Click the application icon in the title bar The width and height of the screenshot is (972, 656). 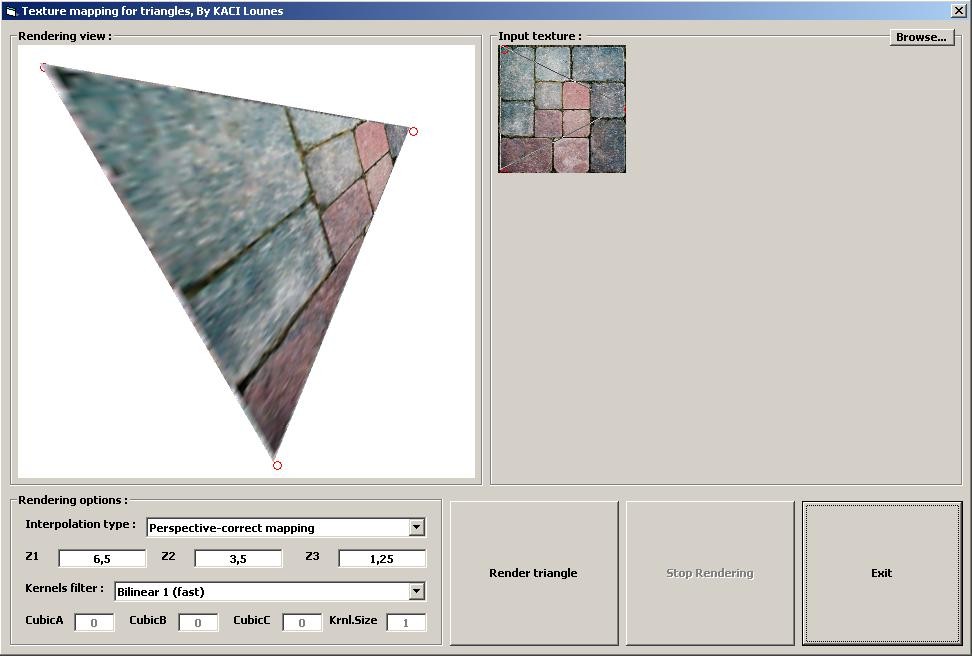tap(11, 11)
